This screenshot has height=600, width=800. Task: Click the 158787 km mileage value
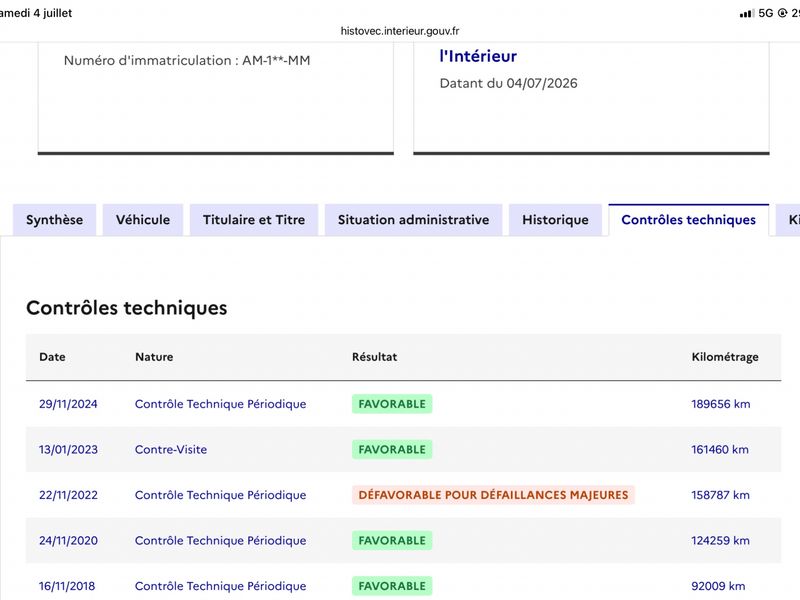[x=720, y=495]
